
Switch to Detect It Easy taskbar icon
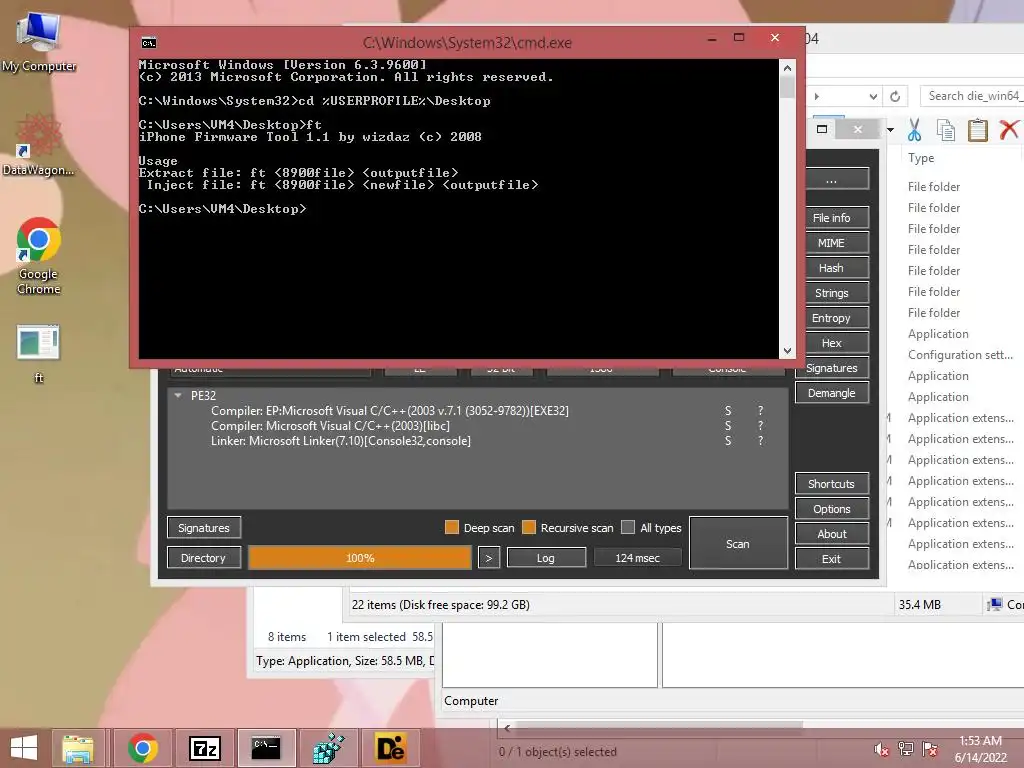[x=391, y=748]
